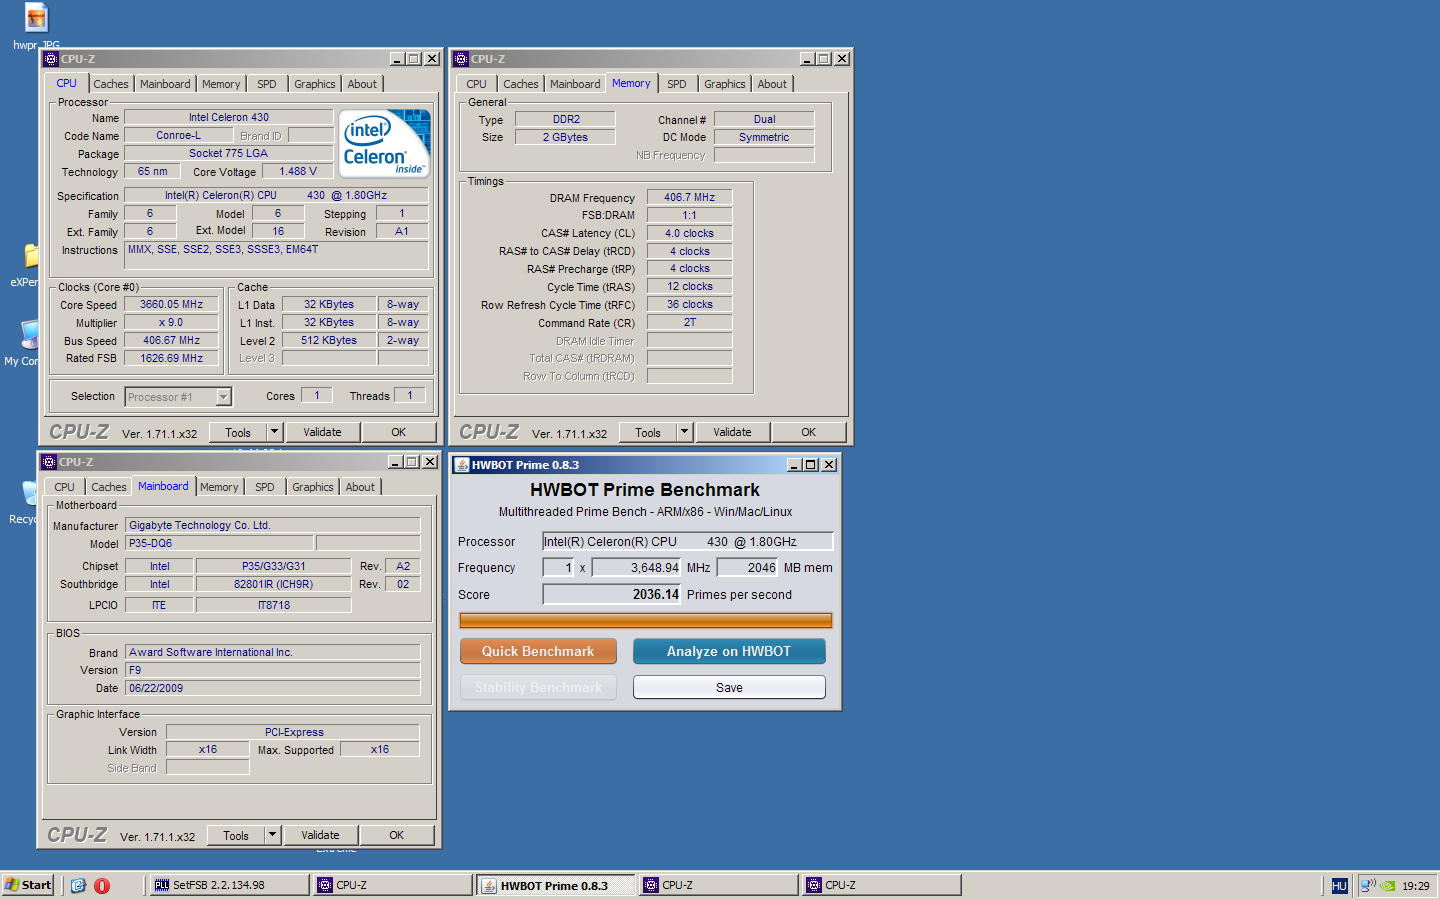Open Tools dropdown arrow in Mainboard window

[x=273, y=835]
